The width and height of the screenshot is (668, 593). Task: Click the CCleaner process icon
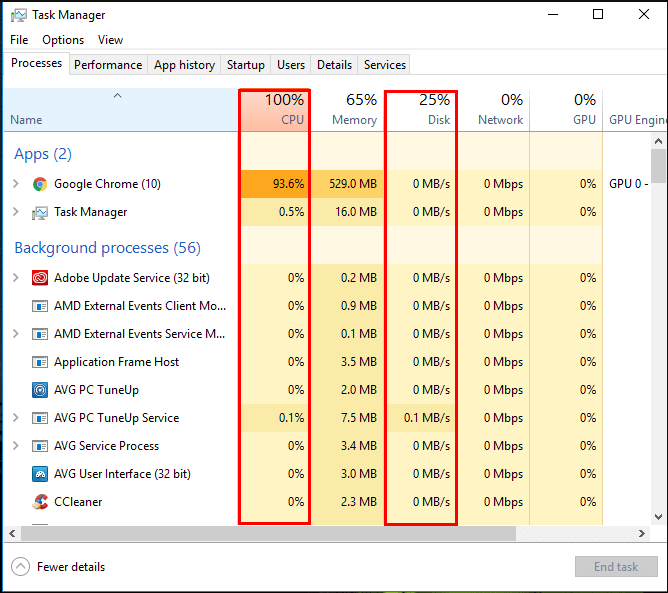[x=40, y=502]
